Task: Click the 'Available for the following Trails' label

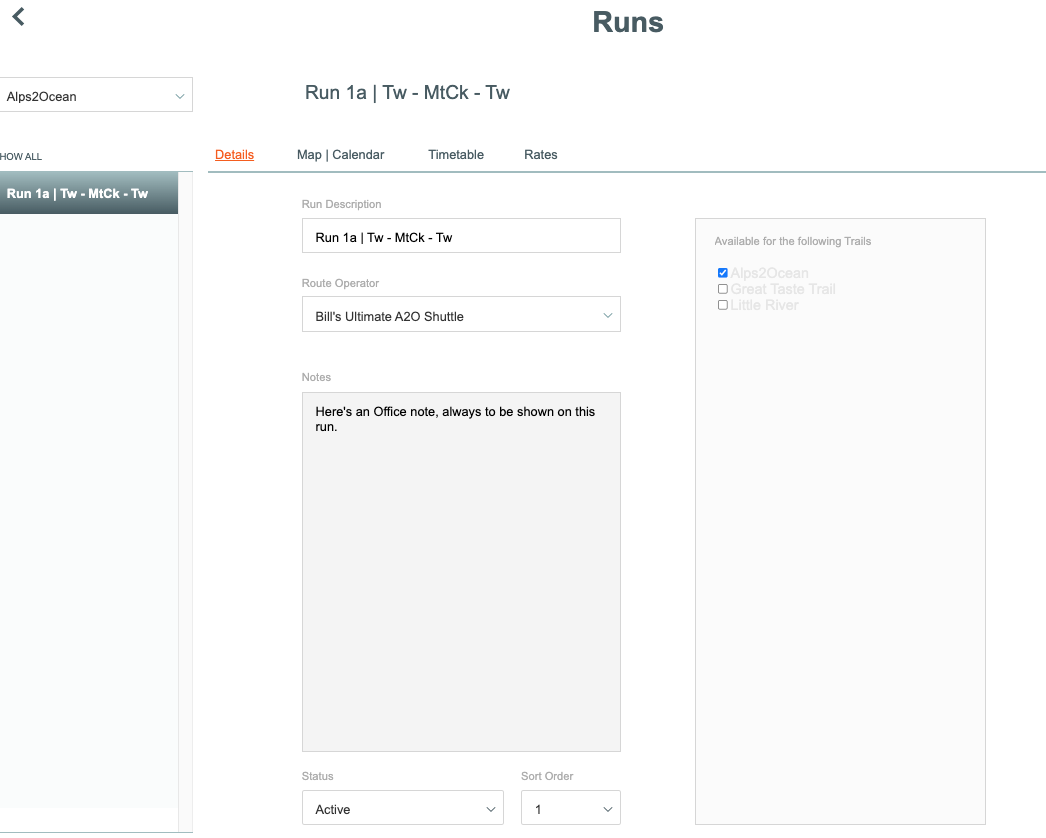Action: [x=793, y=242]
